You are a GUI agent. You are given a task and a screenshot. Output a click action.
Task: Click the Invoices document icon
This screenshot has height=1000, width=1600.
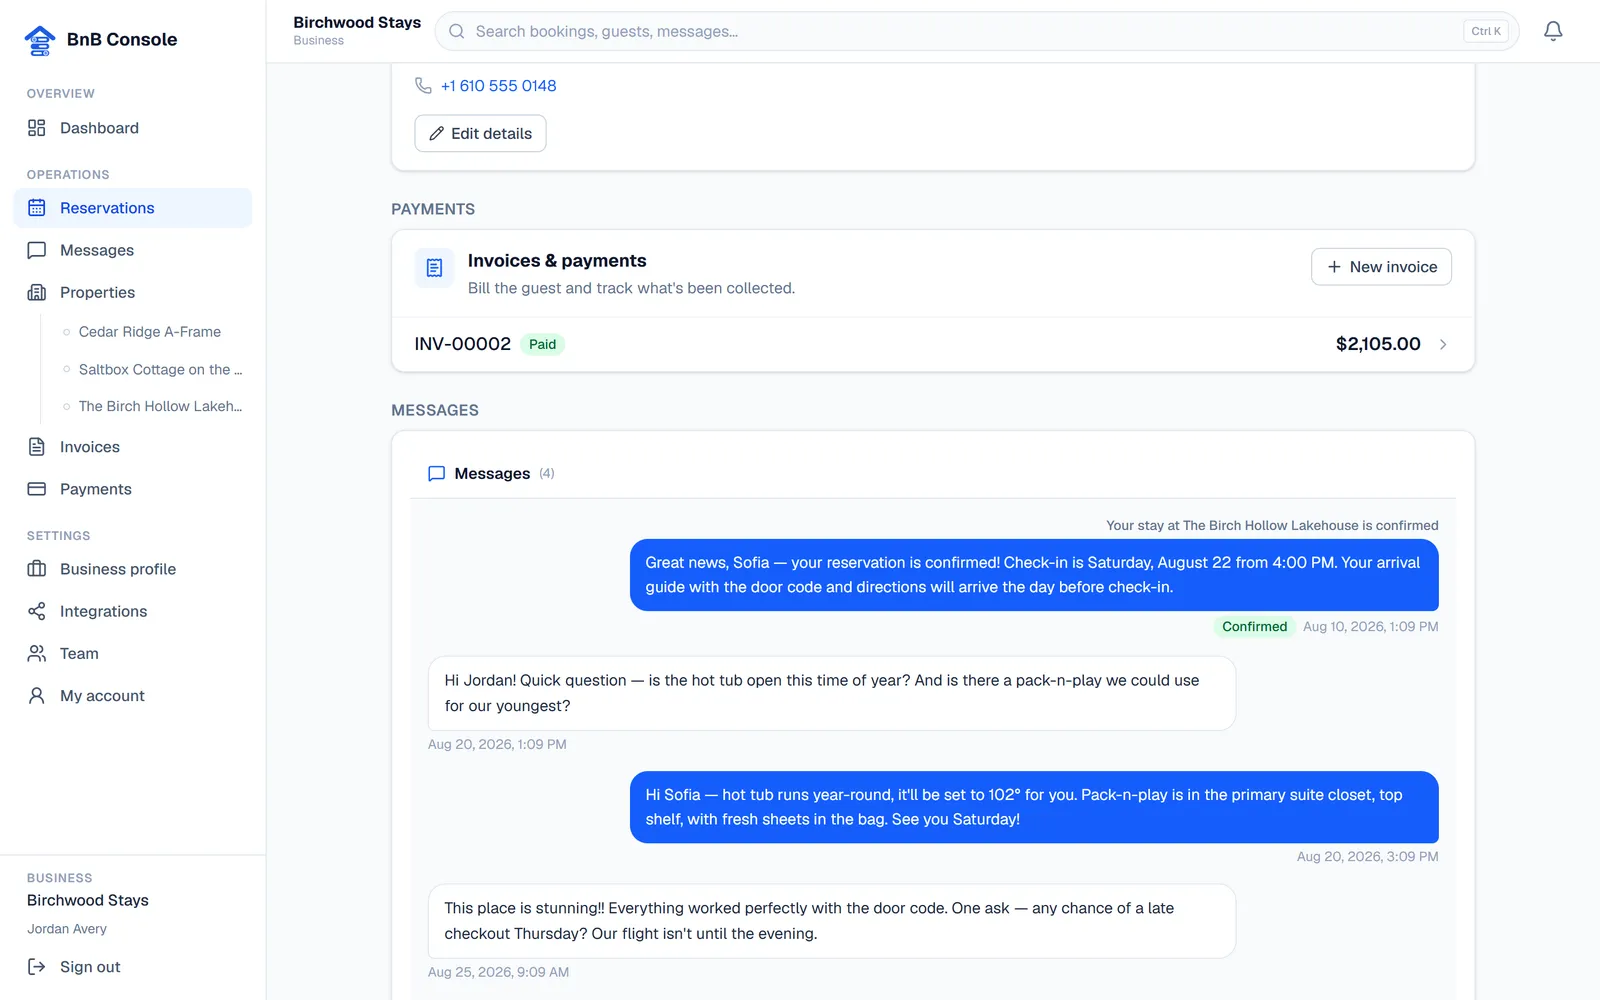[37, 447]
